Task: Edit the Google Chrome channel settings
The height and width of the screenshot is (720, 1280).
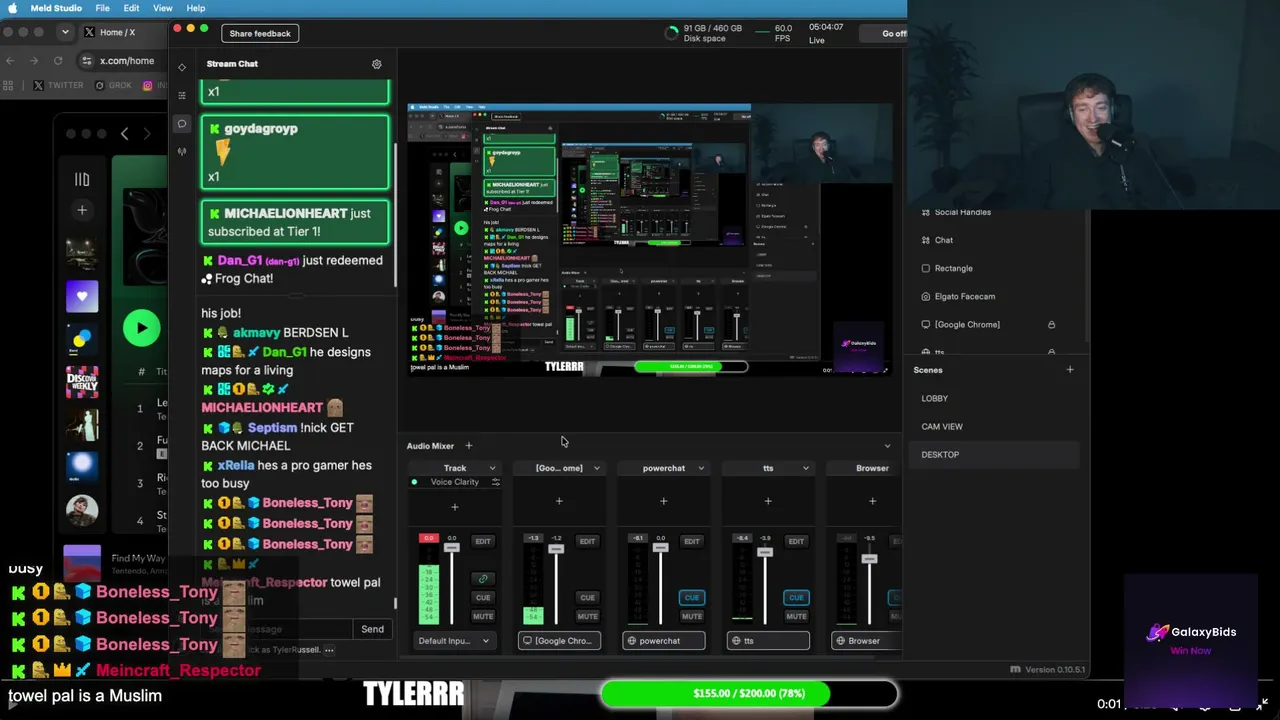Action: (x=587, y=541)
